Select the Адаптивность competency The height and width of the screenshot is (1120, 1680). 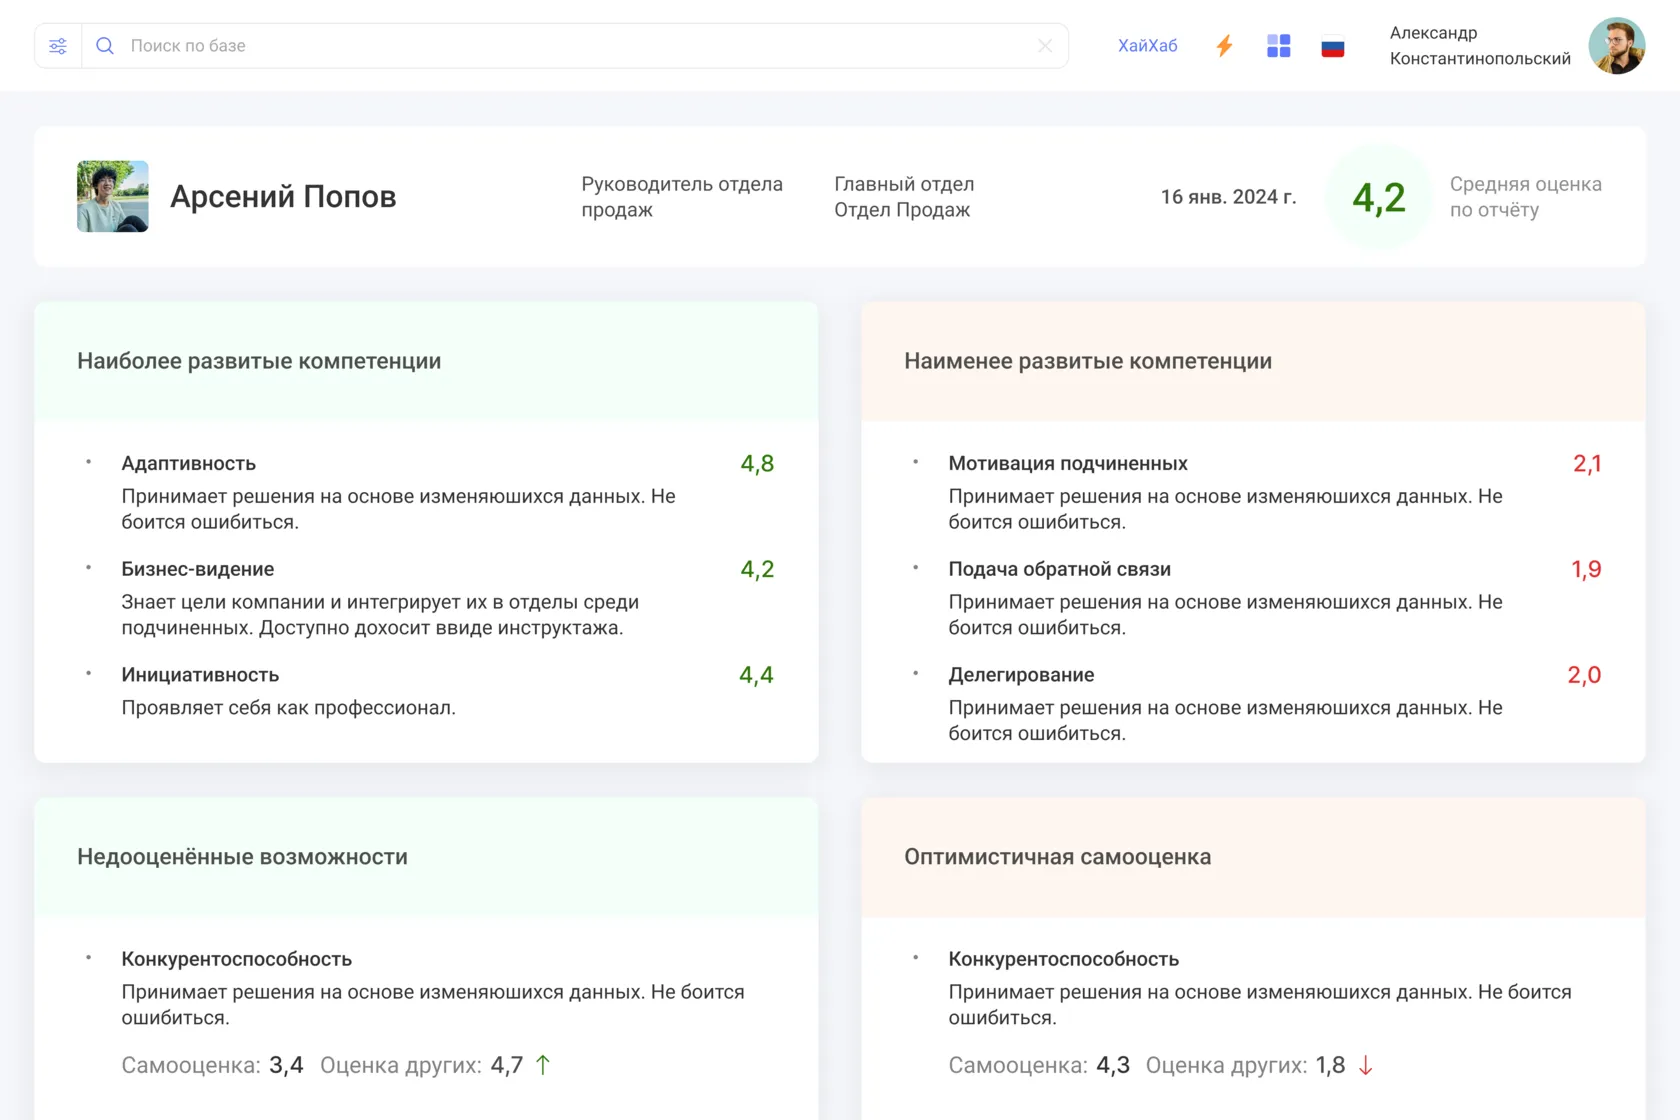pos(189,463)
